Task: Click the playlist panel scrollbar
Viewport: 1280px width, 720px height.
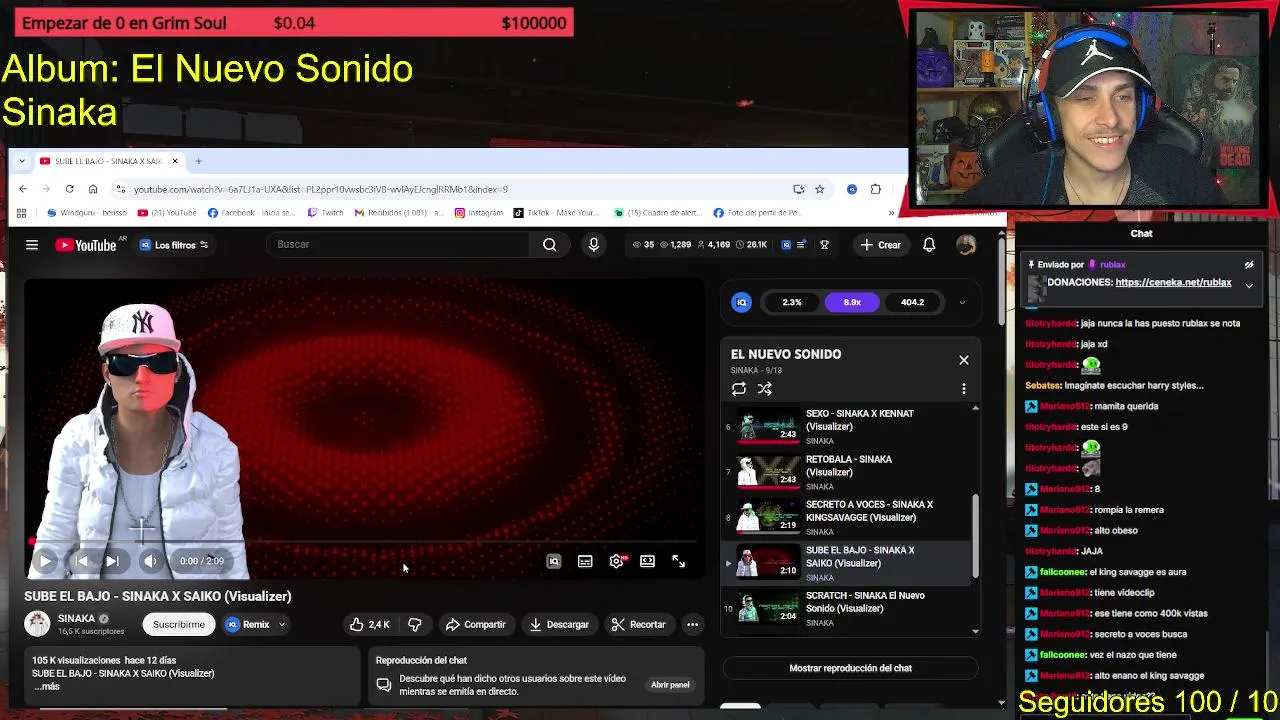Action: coord(975,536)
